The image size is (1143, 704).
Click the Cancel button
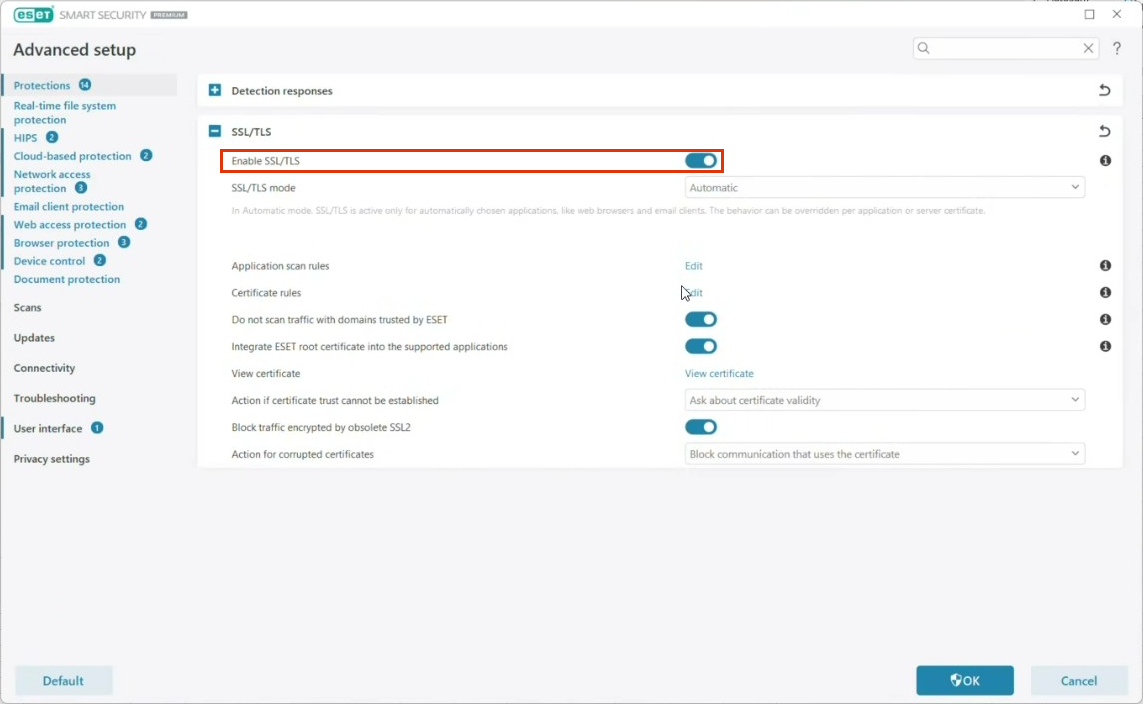pos(1078,681)
